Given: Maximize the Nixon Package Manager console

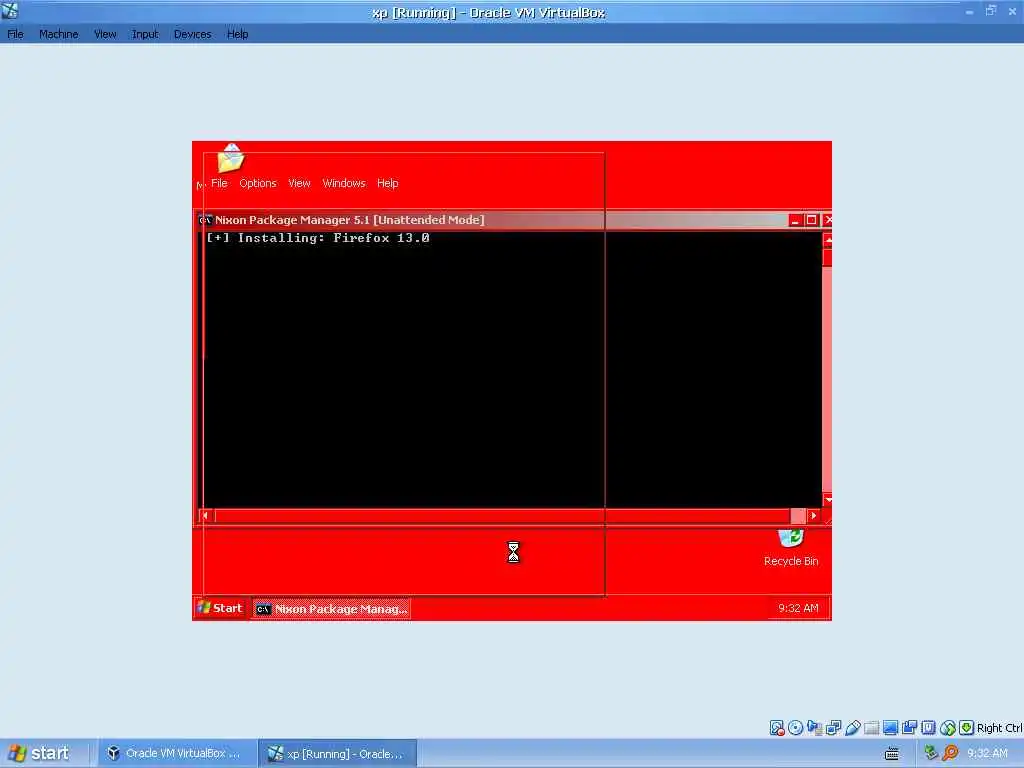Looking at the screenshot, I should point(811,220).
